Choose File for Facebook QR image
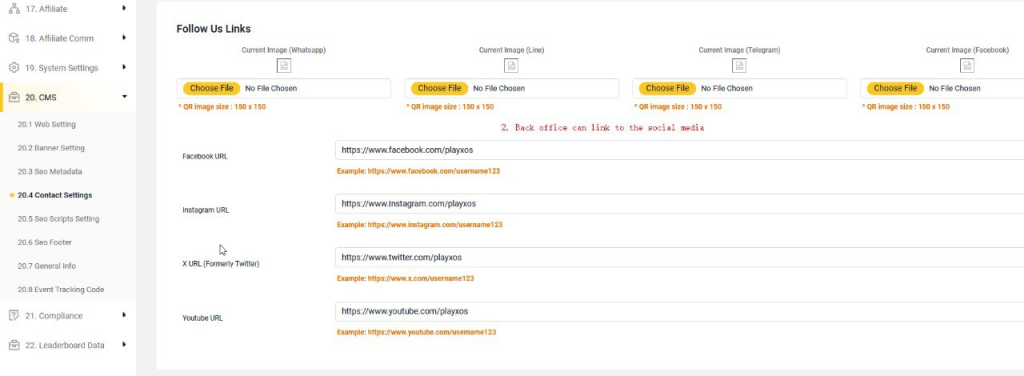1024x376 pixels. click(895, 88)
